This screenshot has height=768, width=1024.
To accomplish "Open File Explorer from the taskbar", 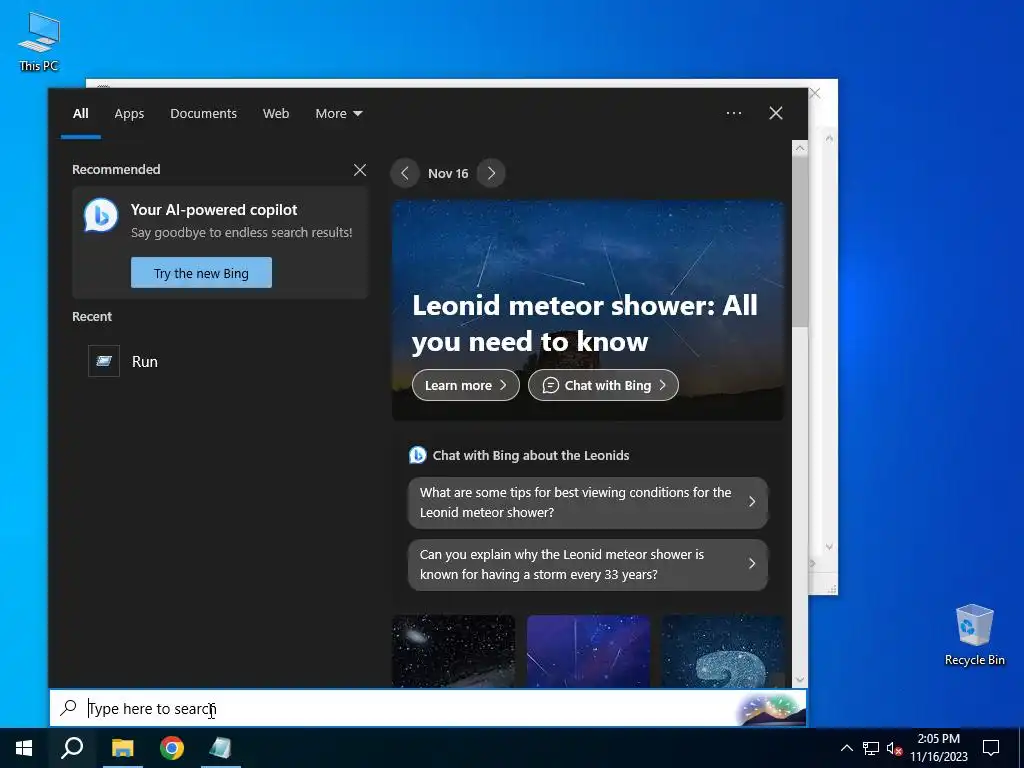I will point(122,748).
